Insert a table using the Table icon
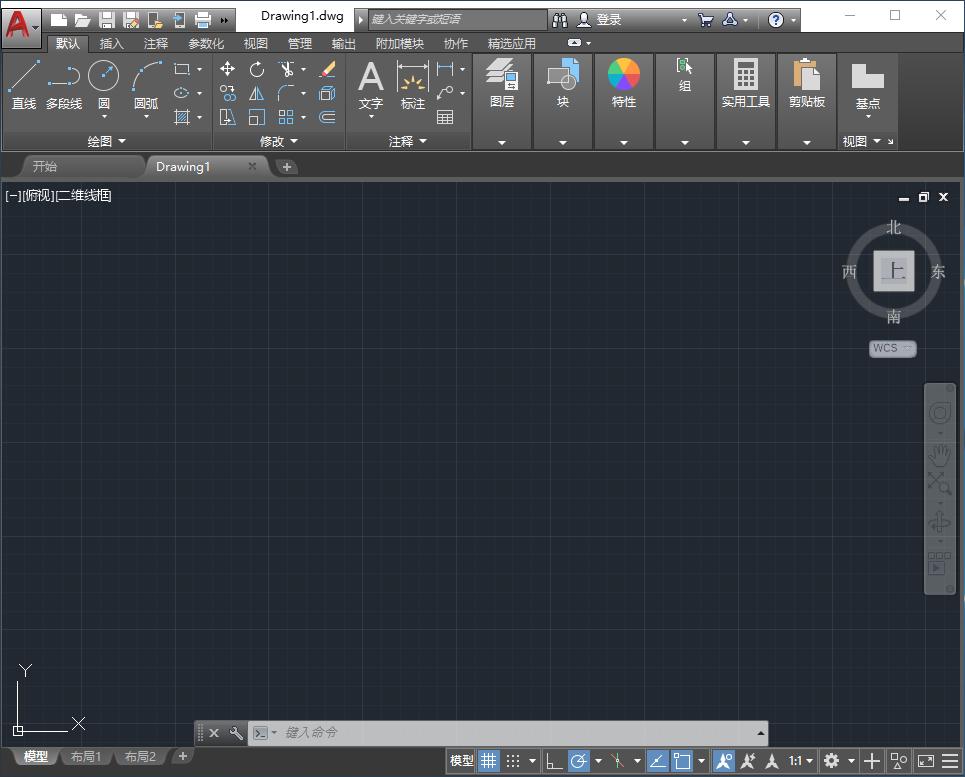Image resolution: width=965 pixels, height=777 pixels. (x=445, y=117)
